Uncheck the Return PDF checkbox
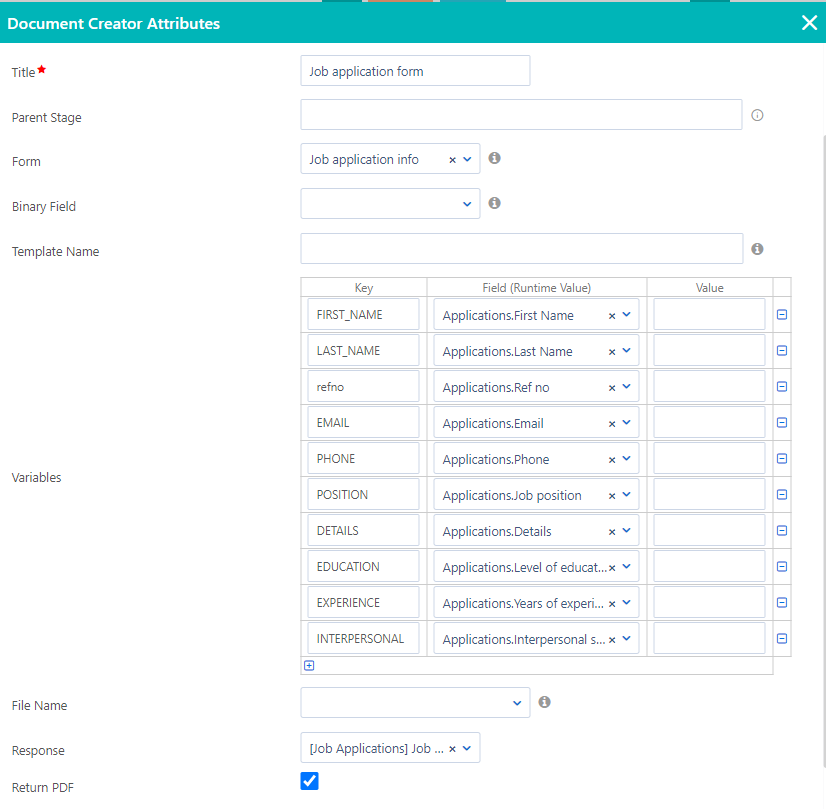Image resolution: width=826 pixels, height=809 pixels. point(309,781)
